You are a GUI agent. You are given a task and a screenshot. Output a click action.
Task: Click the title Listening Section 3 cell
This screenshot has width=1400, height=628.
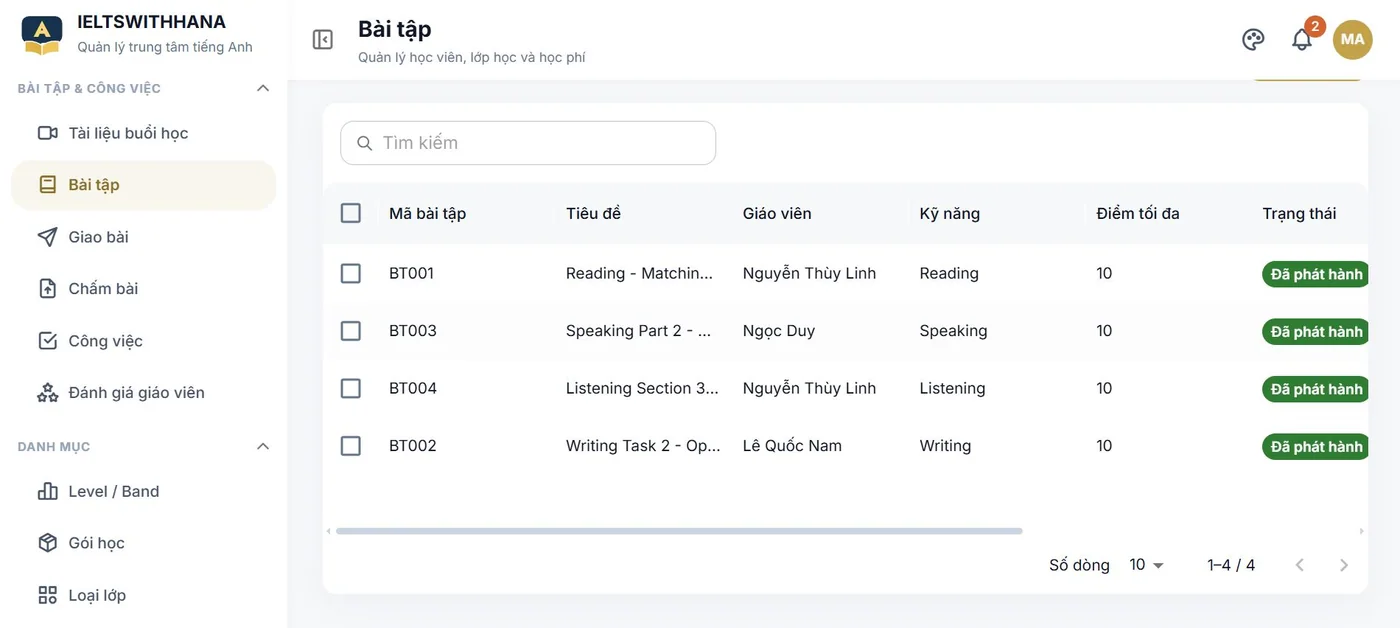(642, 388)
